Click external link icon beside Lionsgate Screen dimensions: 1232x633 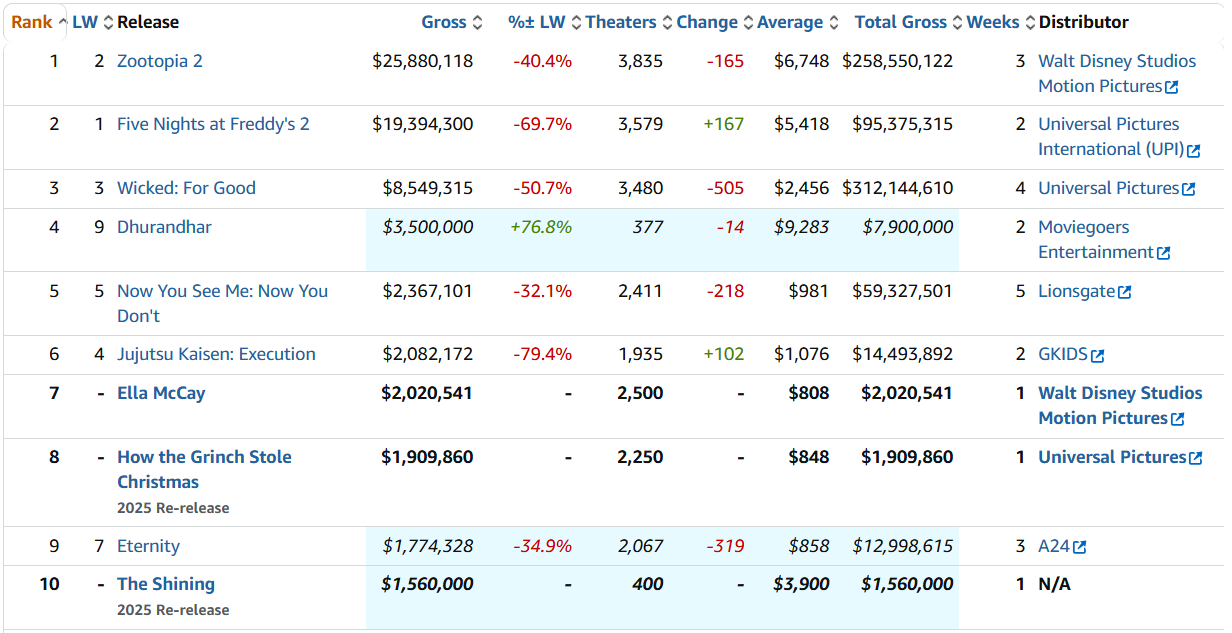tap(1125, 292)
